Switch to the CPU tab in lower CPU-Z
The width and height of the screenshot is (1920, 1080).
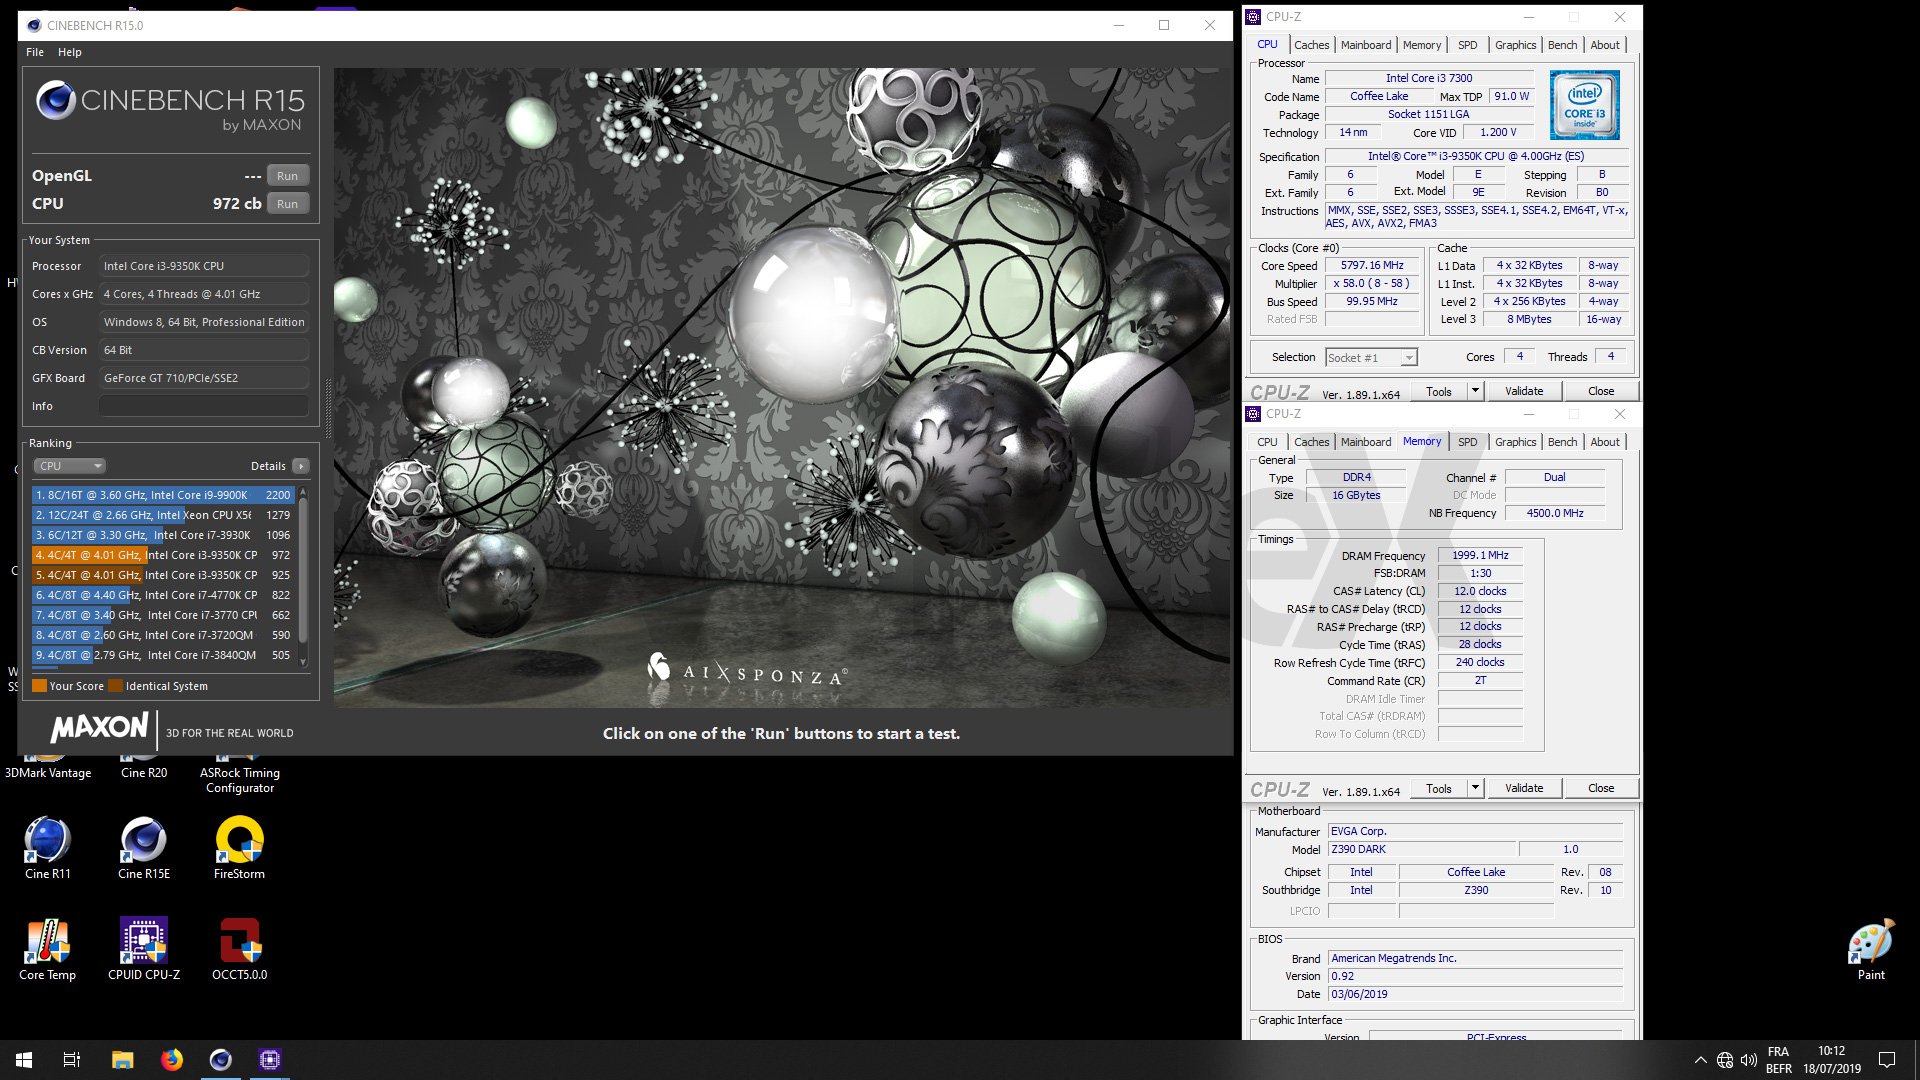[x=1267, y=442]
